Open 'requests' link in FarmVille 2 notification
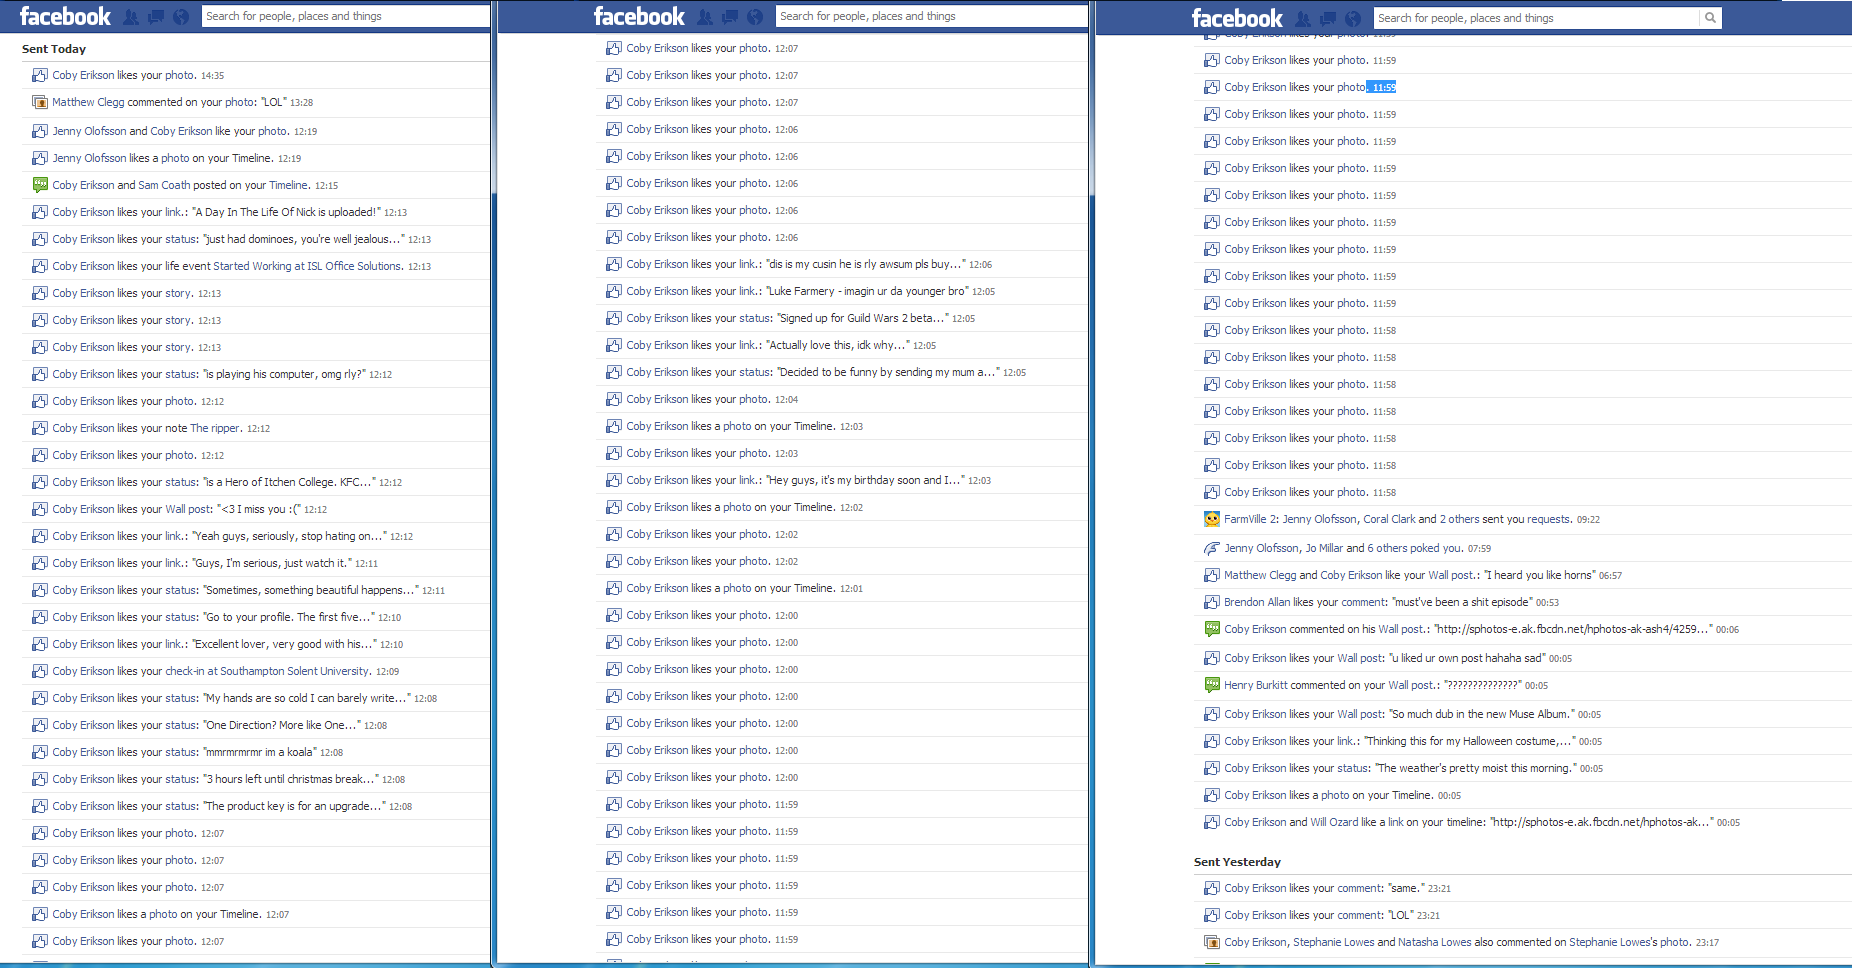Viewport: 1852px width, 968px height. (1549, 519)
